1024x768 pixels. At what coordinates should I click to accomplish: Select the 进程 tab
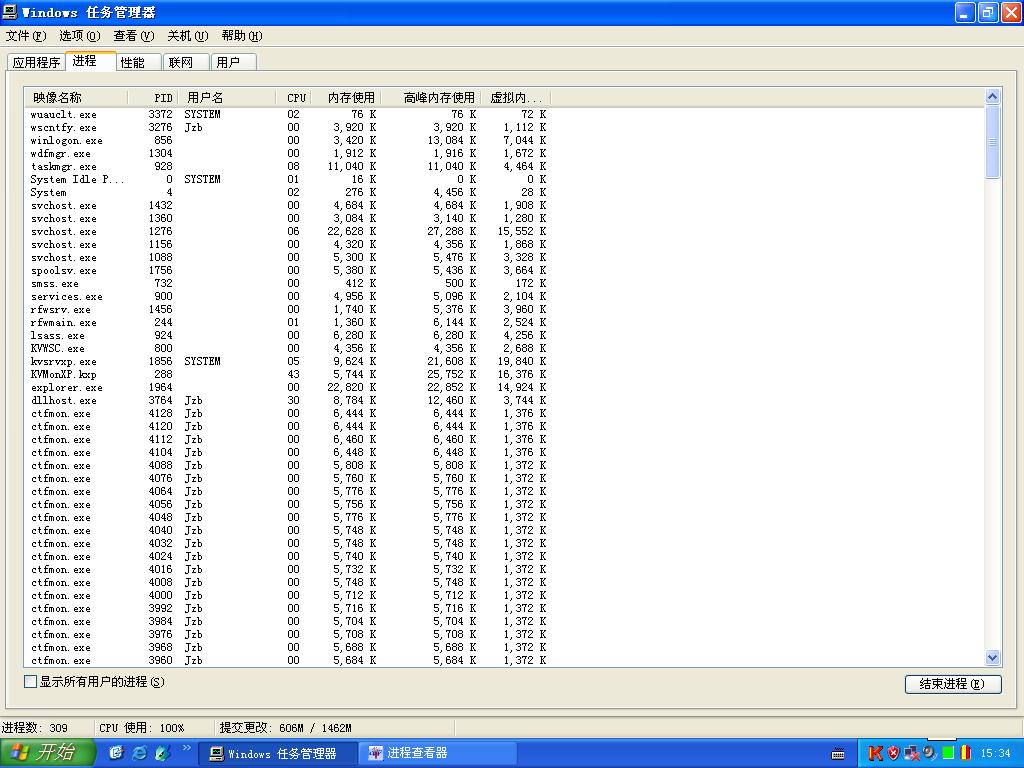[90, 61]
